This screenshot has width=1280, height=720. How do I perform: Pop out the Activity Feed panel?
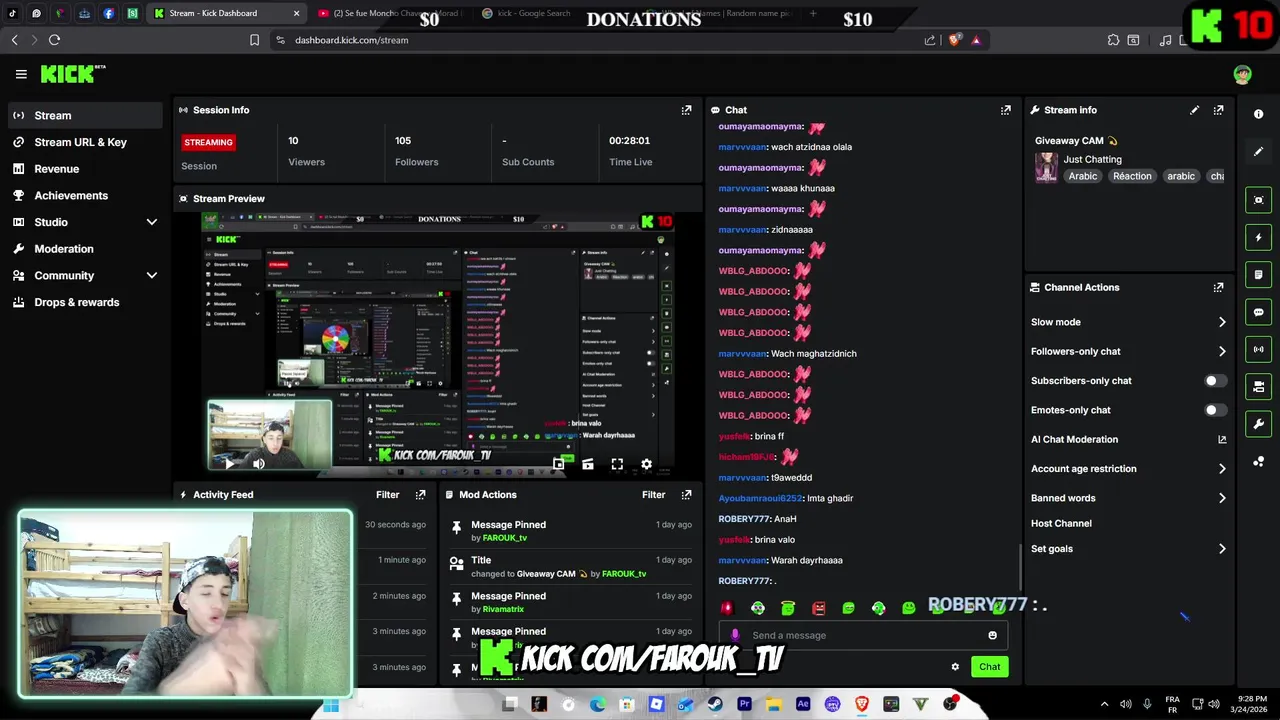(x=420, y=494)
